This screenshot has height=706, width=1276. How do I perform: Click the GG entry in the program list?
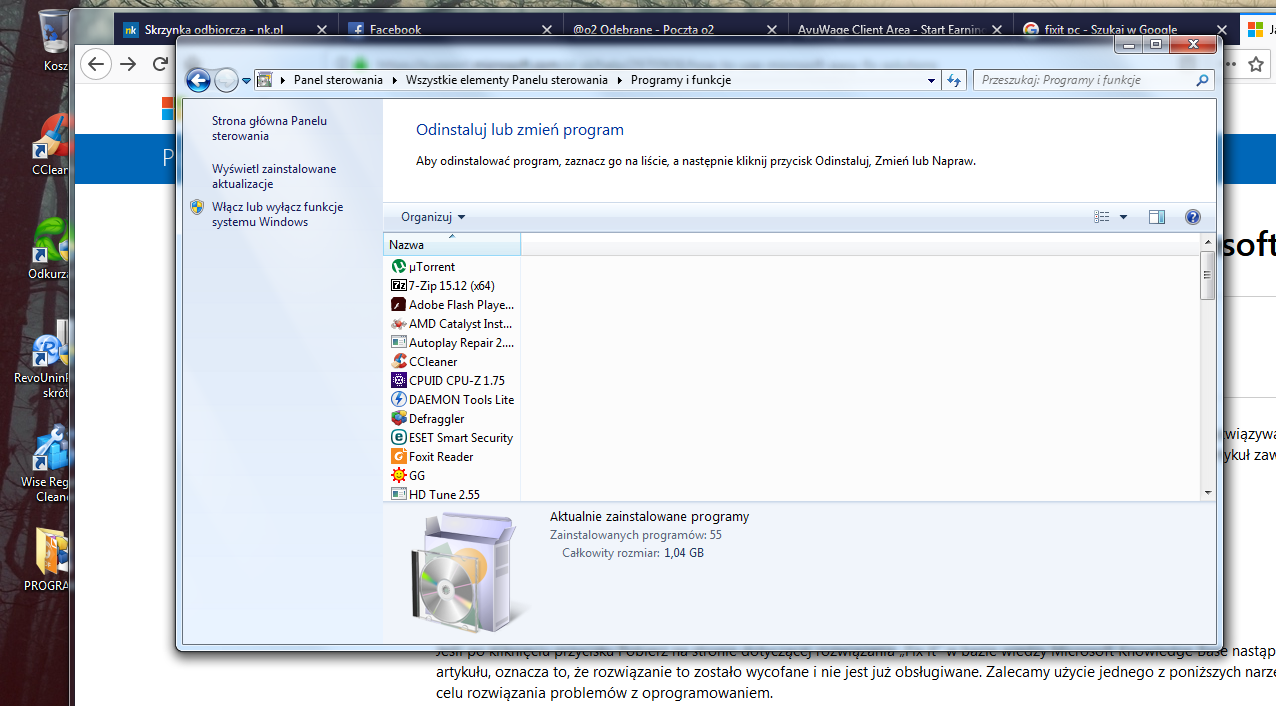(417, 476)
